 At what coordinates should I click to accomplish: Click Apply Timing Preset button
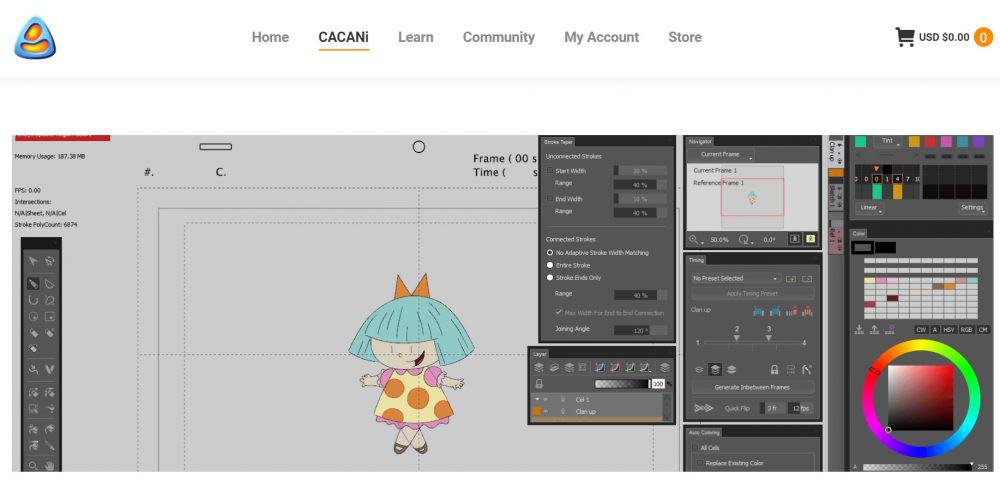(x=753, y=293)
